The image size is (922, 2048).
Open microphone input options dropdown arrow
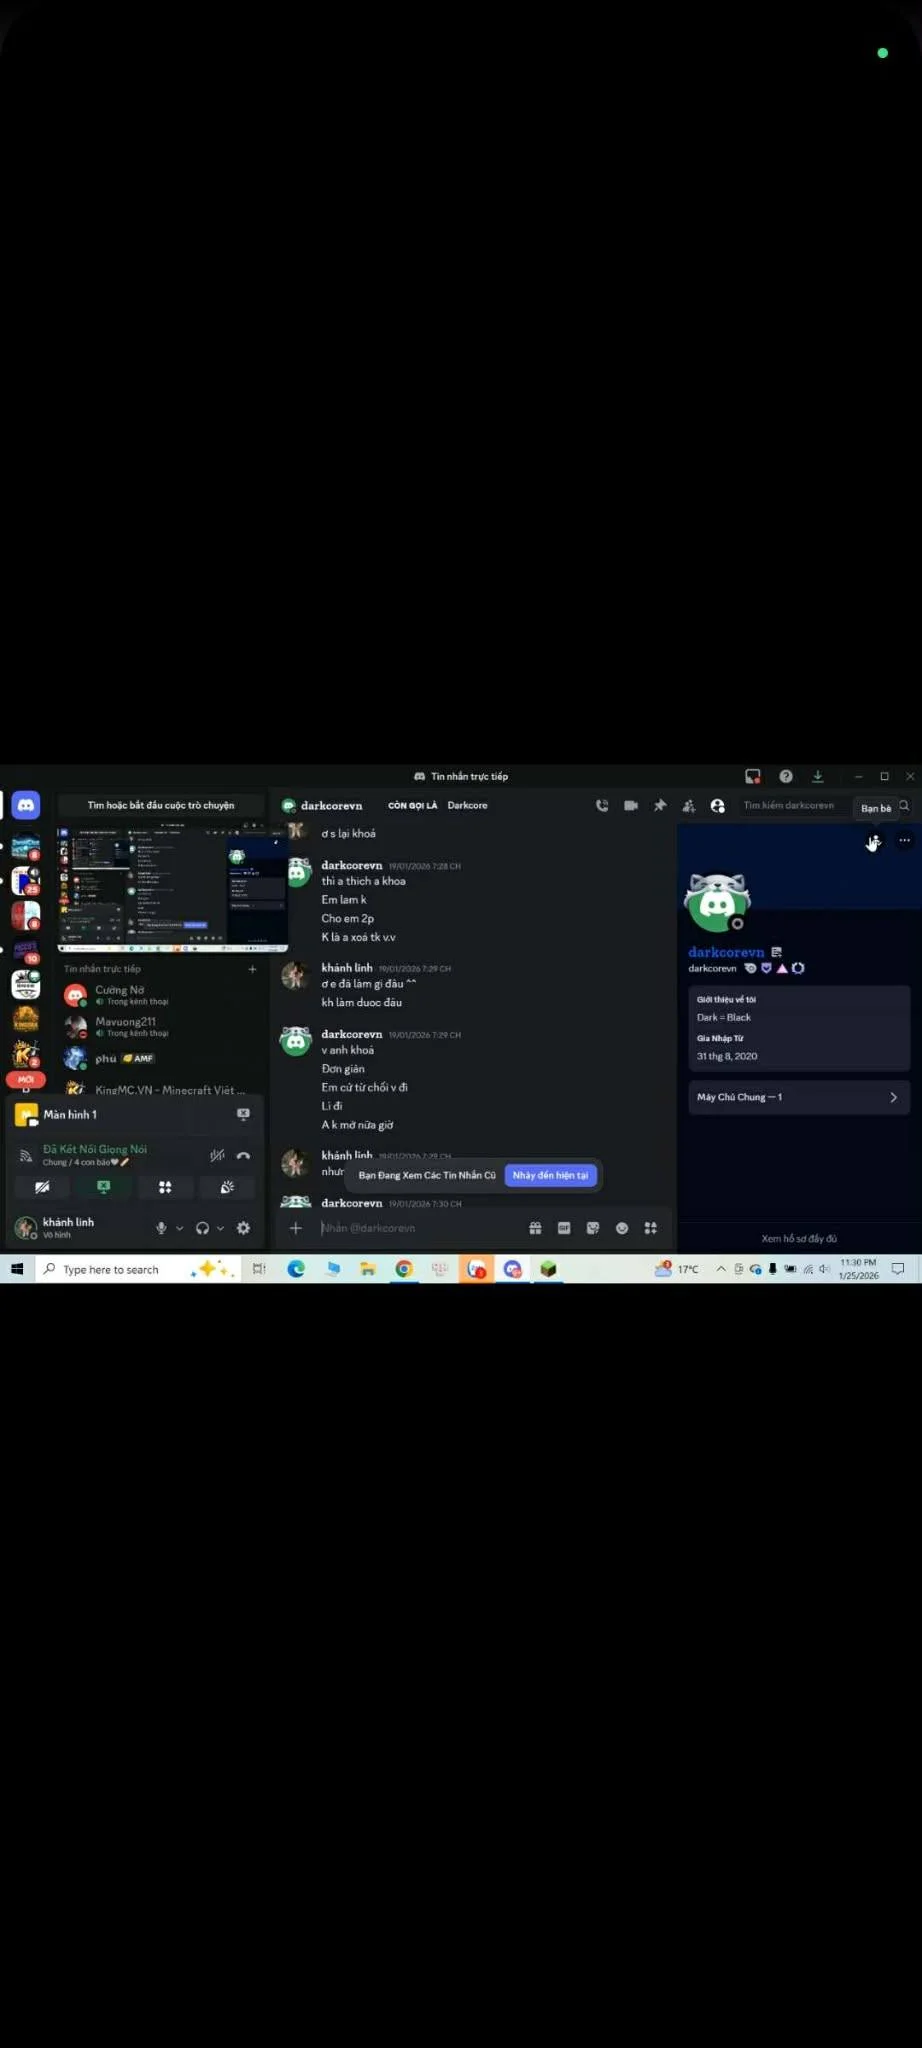[x=180, y=1228]
